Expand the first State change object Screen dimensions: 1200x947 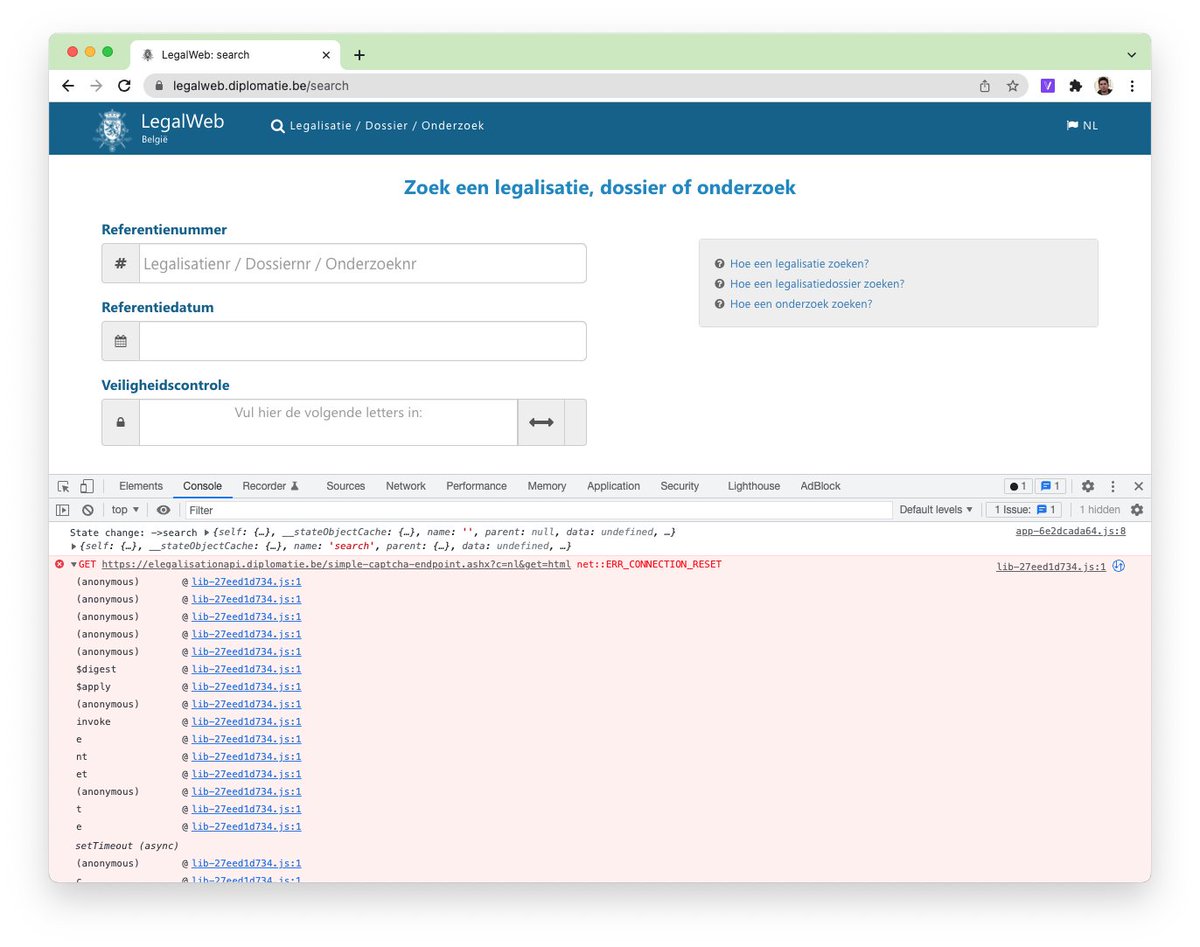(206, 532)
